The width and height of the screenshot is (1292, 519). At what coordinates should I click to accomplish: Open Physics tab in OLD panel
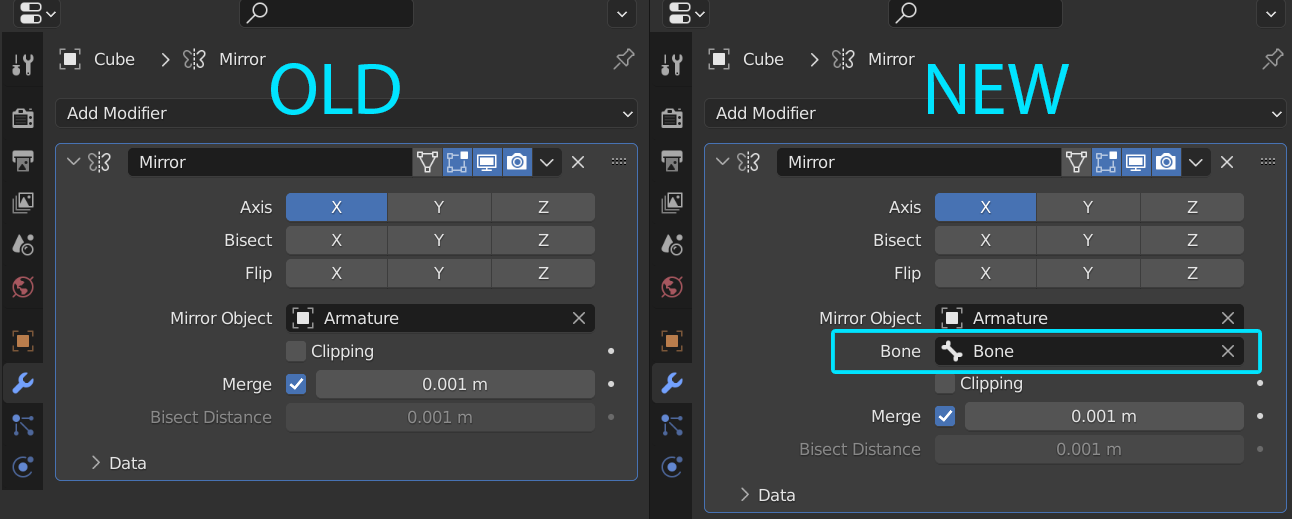[x=23, y=467]
